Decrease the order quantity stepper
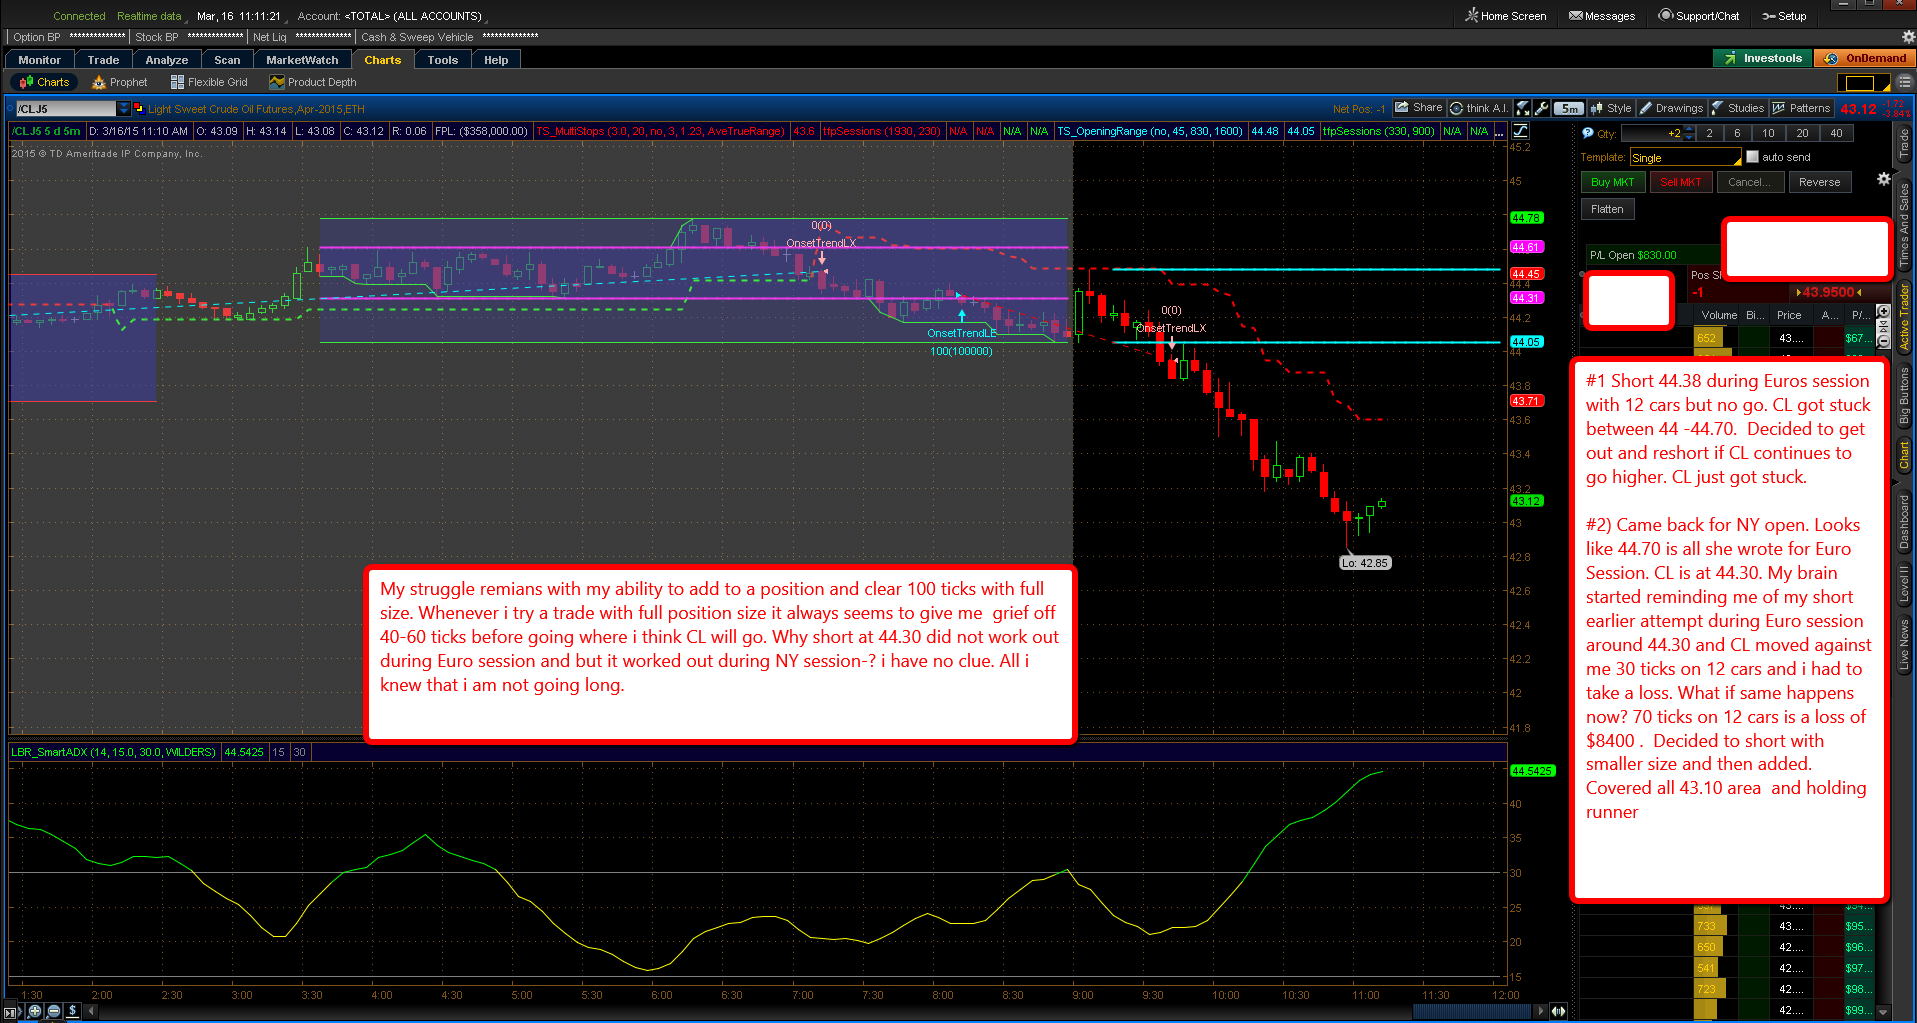 click(x=1689, y=137)
